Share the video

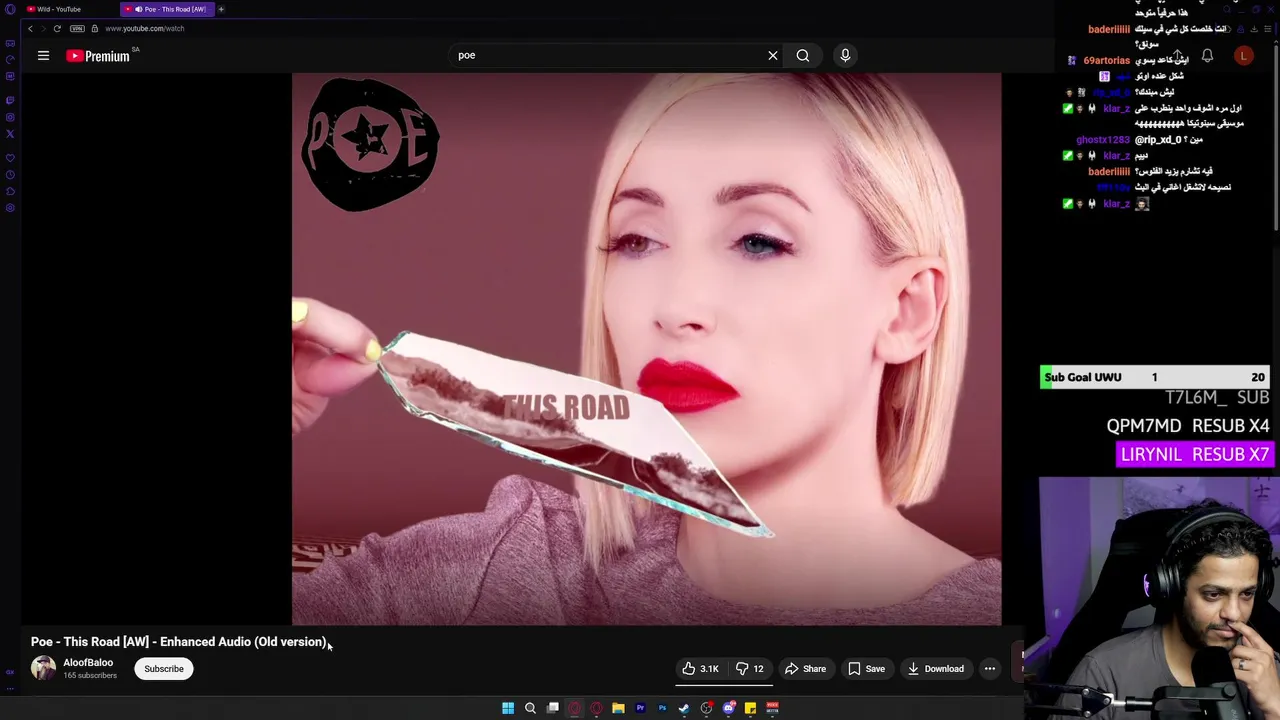point(805,669)
